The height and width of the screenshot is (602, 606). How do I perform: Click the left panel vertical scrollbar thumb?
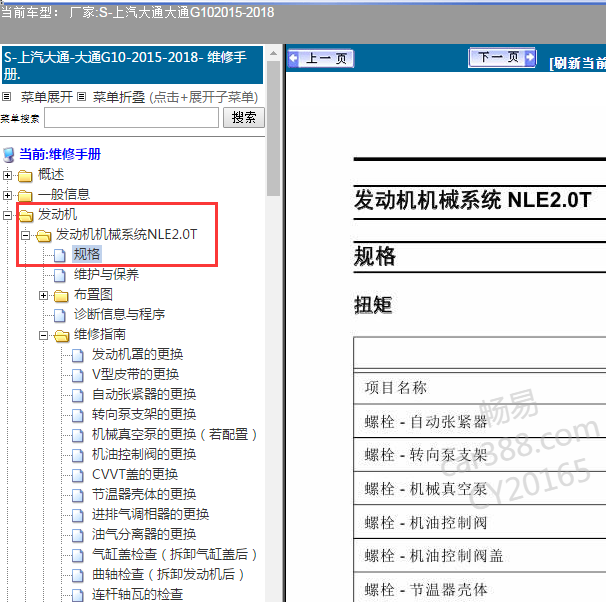pyautogui.click(x=273, y=128)
